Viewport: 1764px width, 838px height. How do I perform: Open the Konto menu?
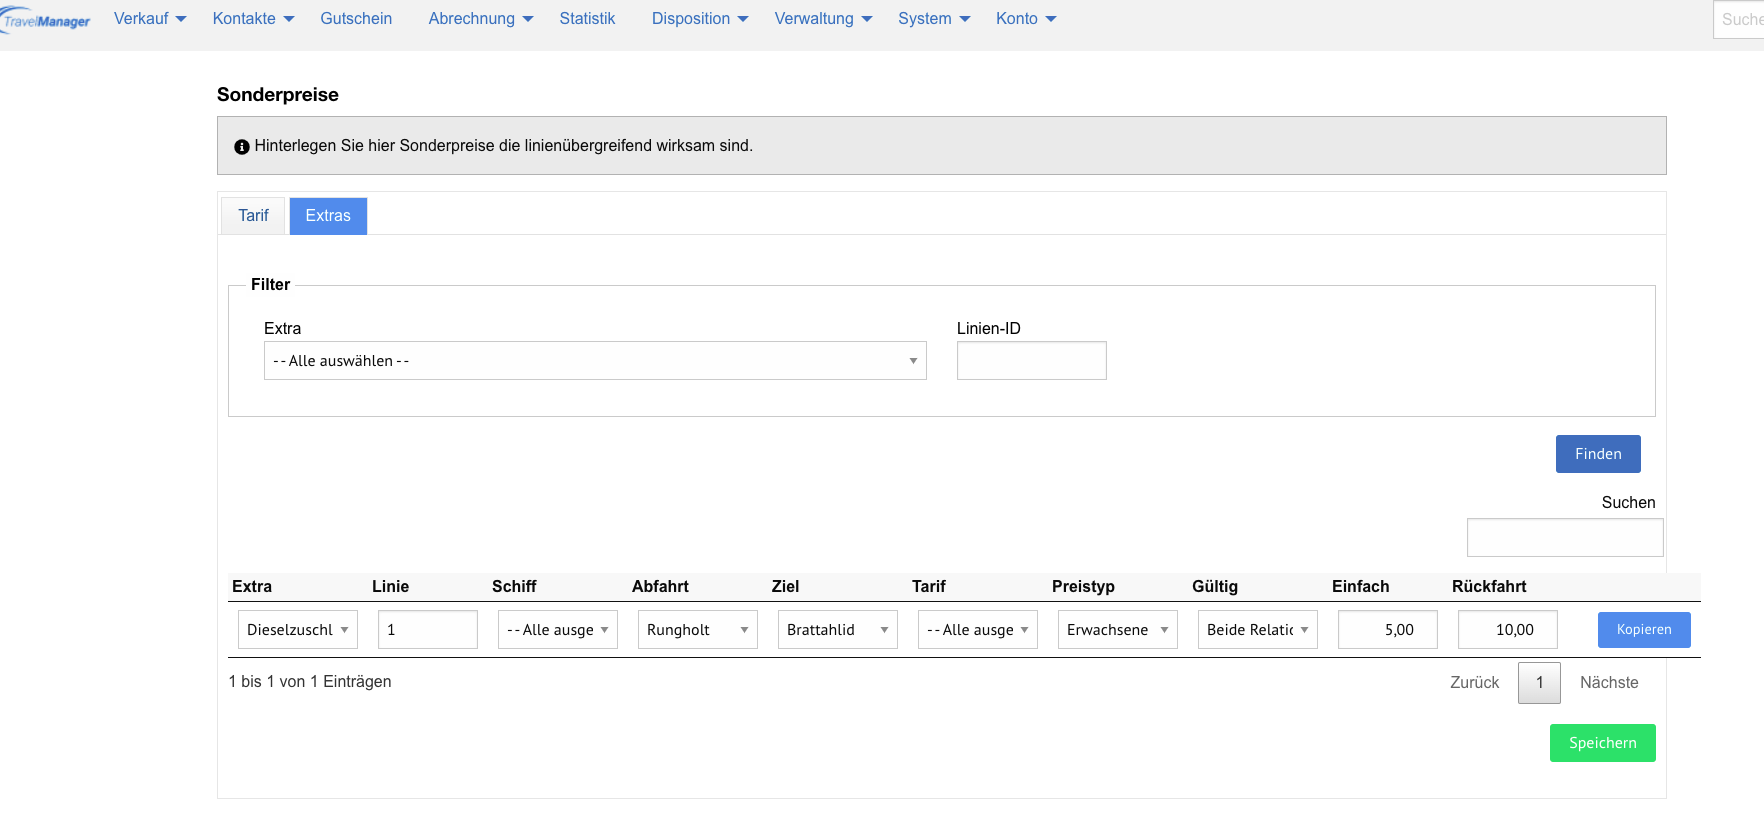coord(1026,19)
